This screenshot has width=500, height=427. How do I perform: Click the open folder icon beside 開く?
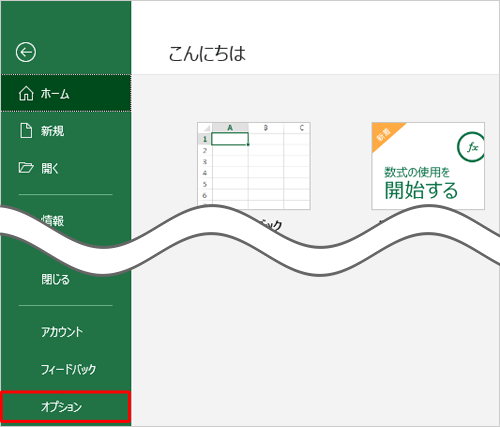(x=26, y=168)
